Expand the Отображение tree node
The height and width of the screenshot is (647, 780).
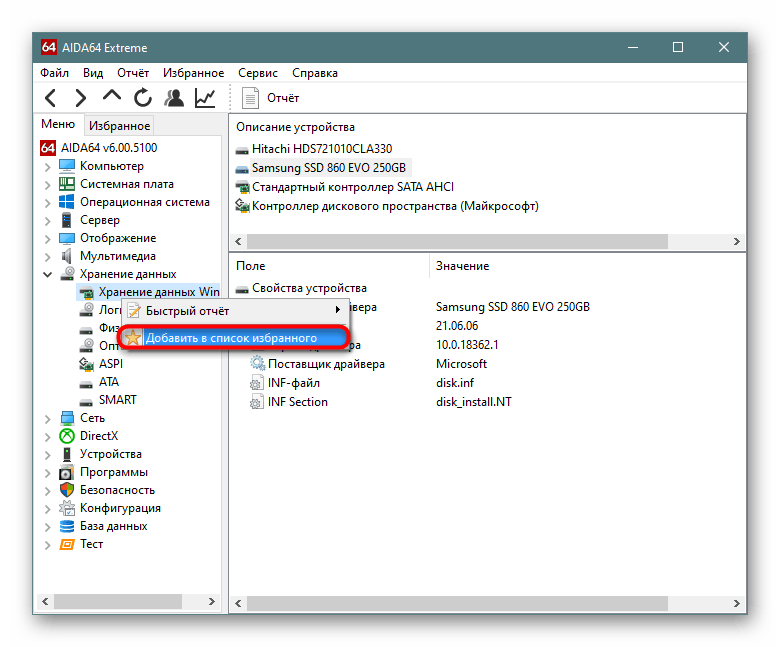click(47, 239)
